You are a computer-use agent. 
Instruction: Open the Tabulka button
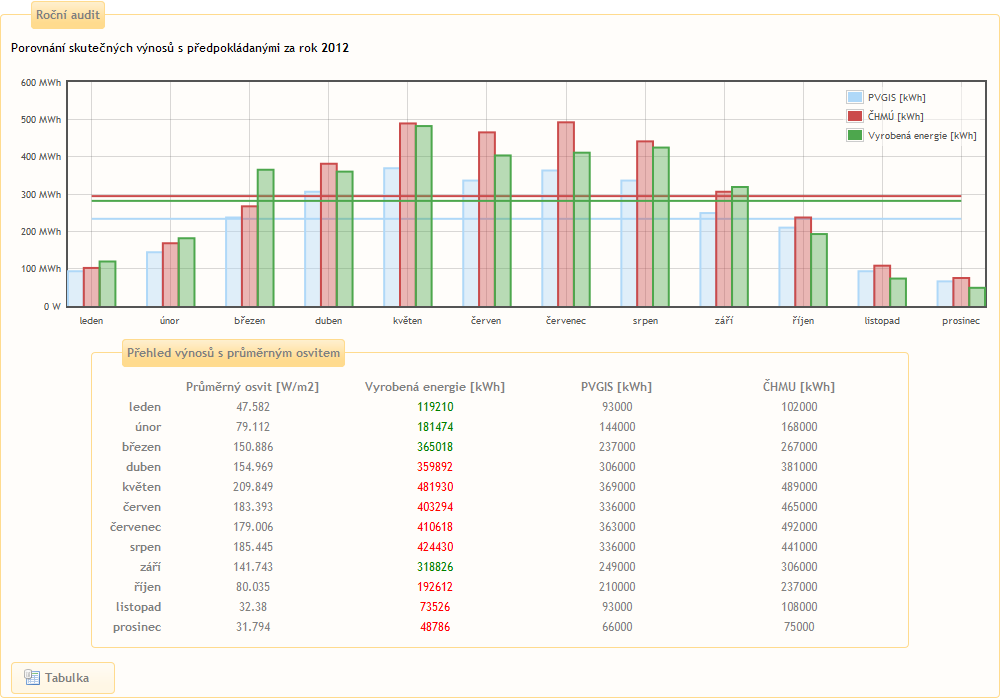tap(63, 678)
